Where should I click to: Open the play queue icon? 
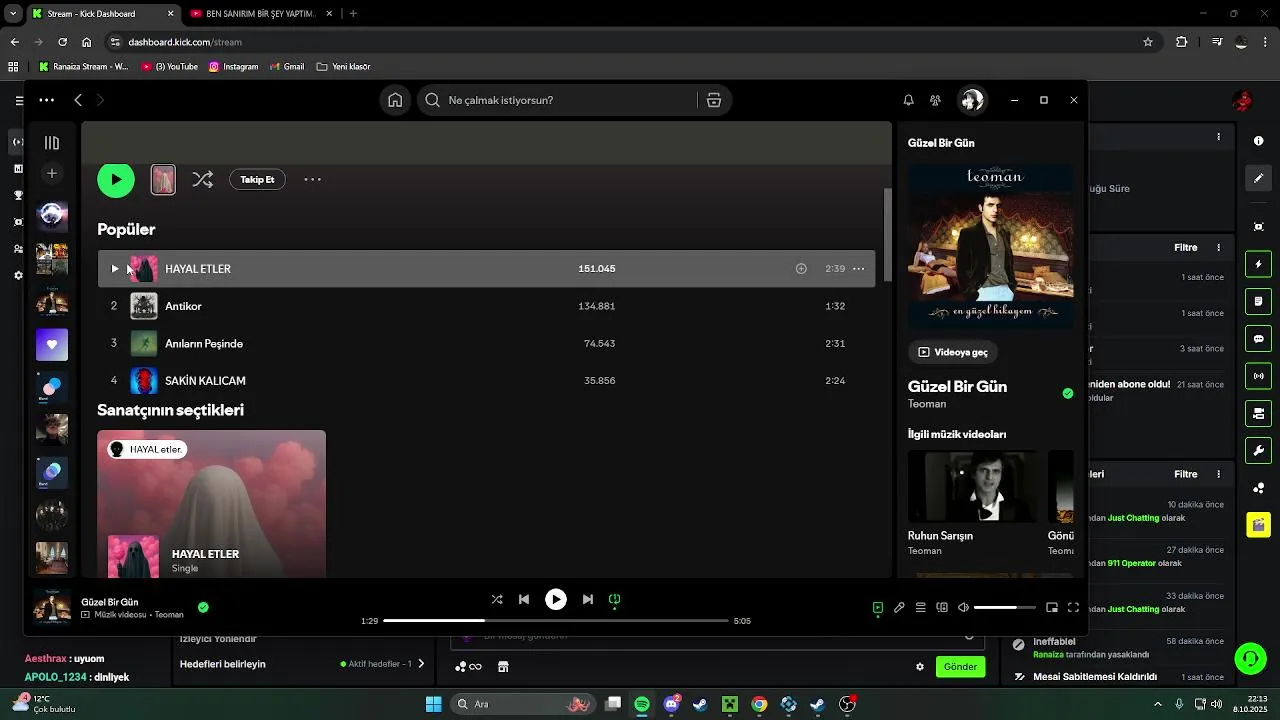tap(920, 607)
